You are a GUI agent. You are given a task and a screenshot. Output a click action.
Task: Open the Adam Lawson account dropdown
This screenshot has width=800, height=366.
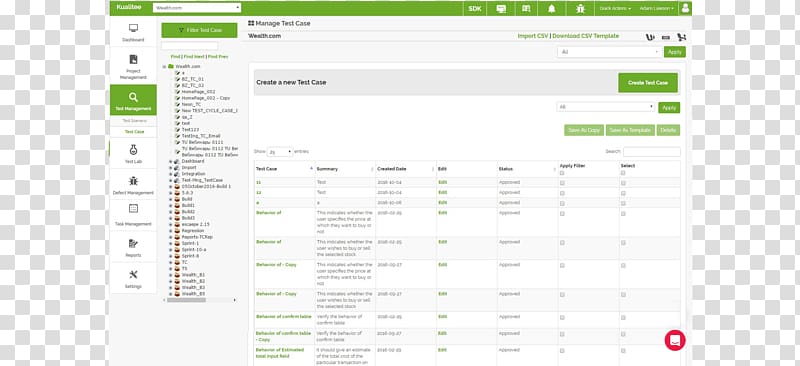pyautogui.click(x=657, y=9)
